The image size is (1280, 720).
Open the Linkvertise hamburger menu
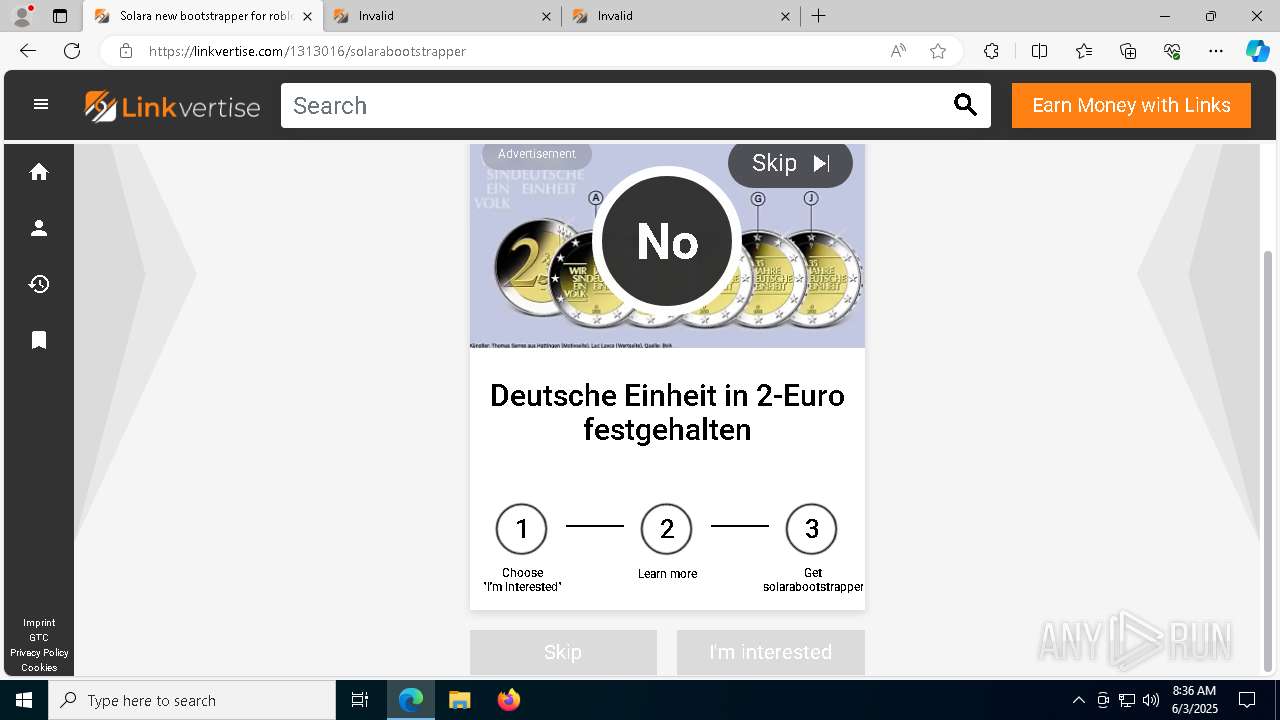pyautogui.click(x=41, y=104)
